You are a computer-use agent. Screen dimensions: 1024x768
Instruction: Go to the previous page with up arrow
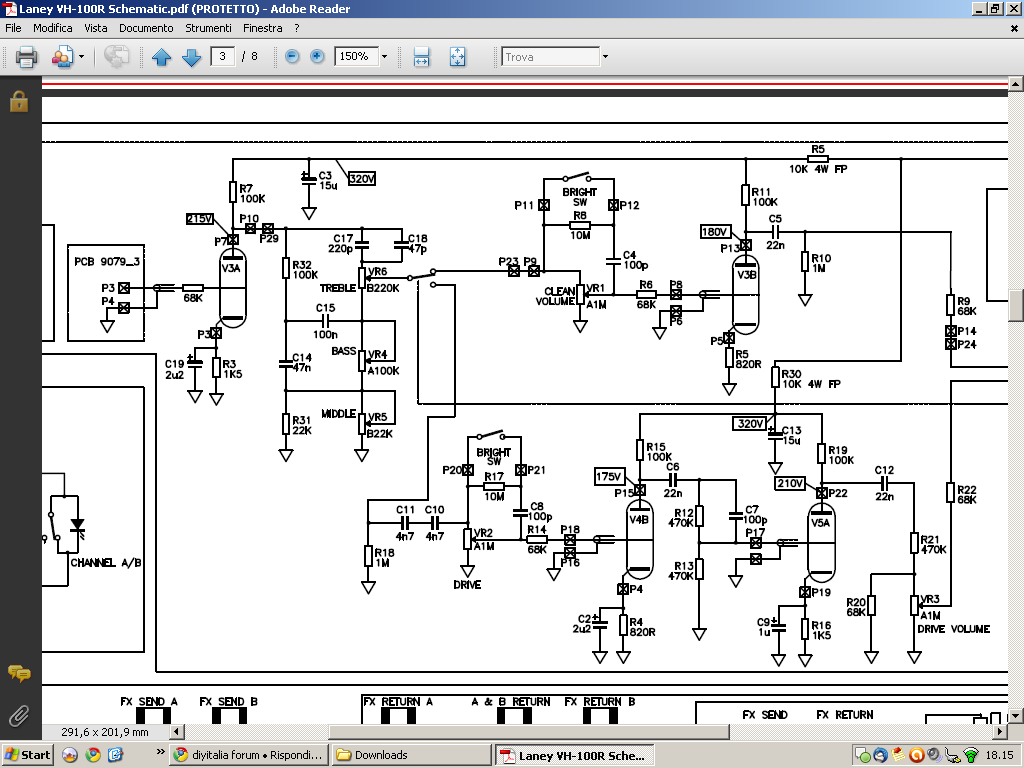[x=161, y=57]
